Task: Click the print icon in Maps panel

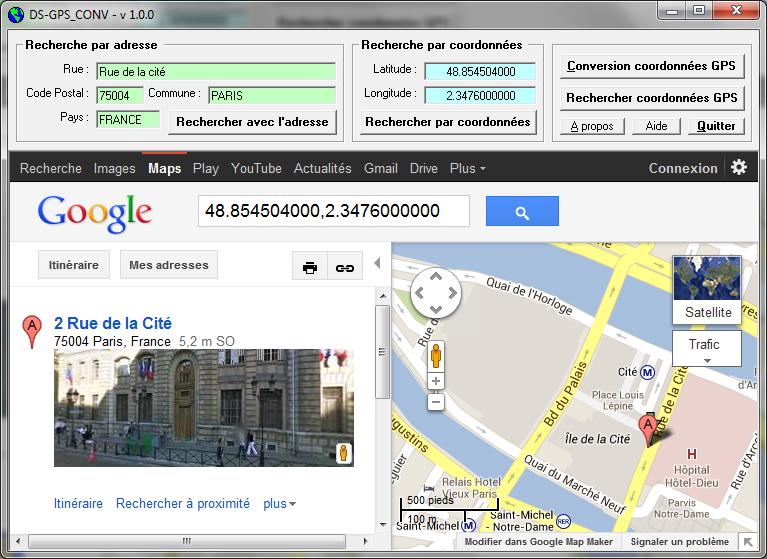Action: click(310, 267)
